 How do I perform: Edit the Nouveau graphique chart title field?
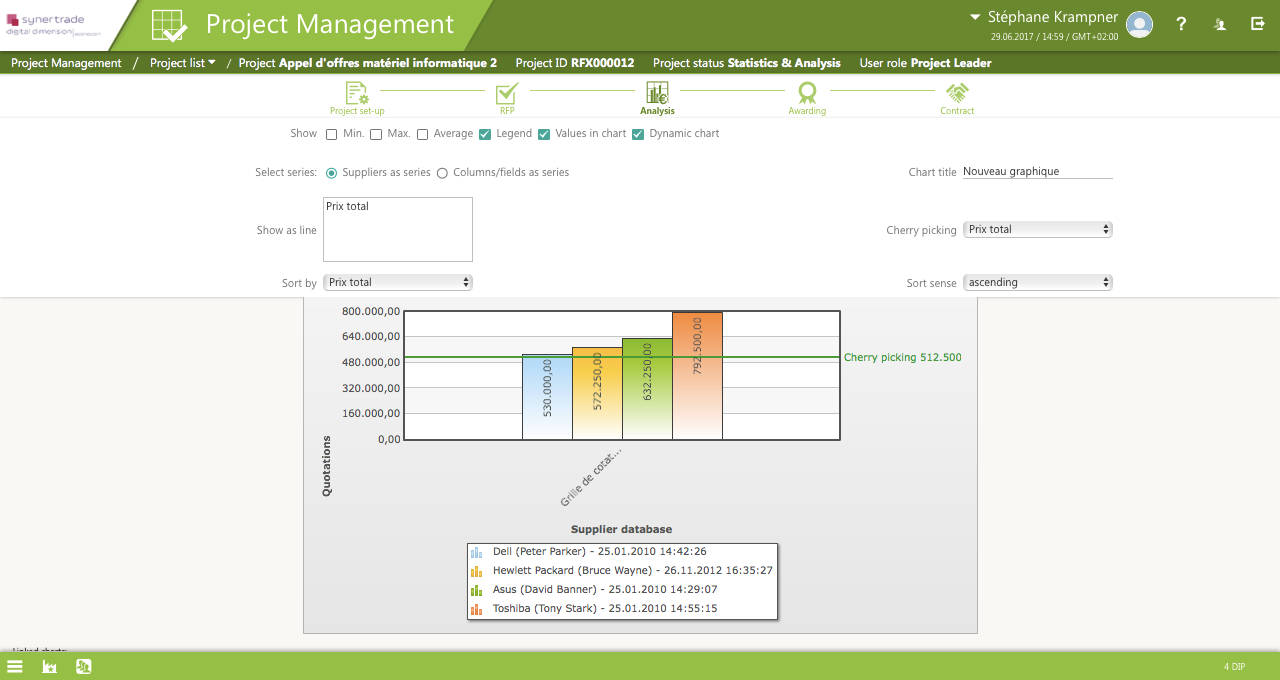pyautogui.click(x=1035, y=171)
